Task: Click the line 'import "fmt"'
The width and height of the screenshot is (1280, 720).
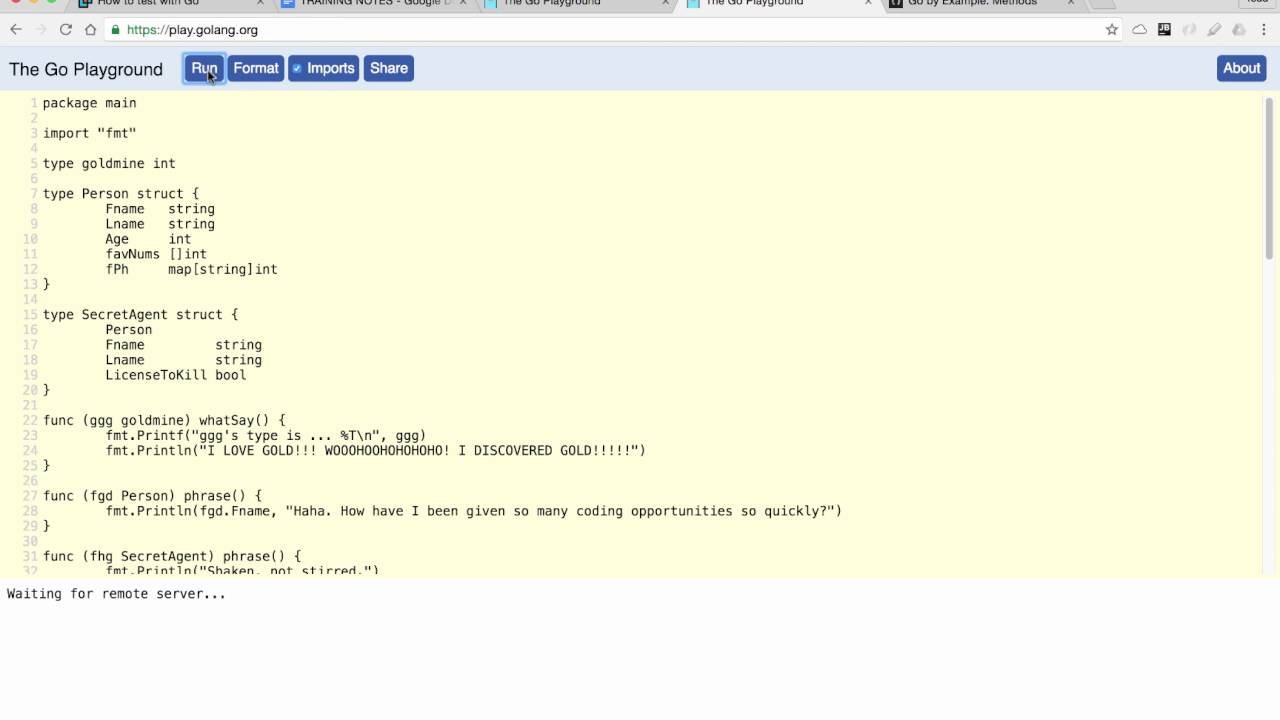Action: tap(90, 133)
